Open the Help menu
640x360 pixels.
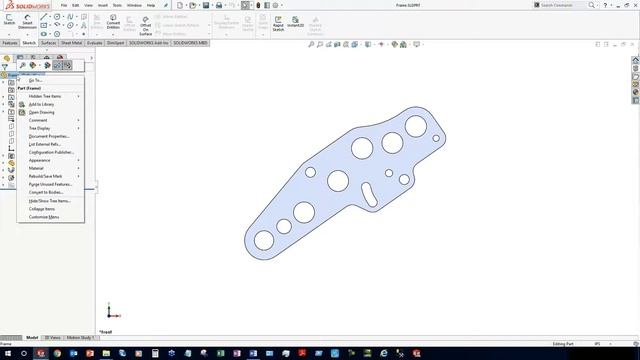click(x=151, y=6)
